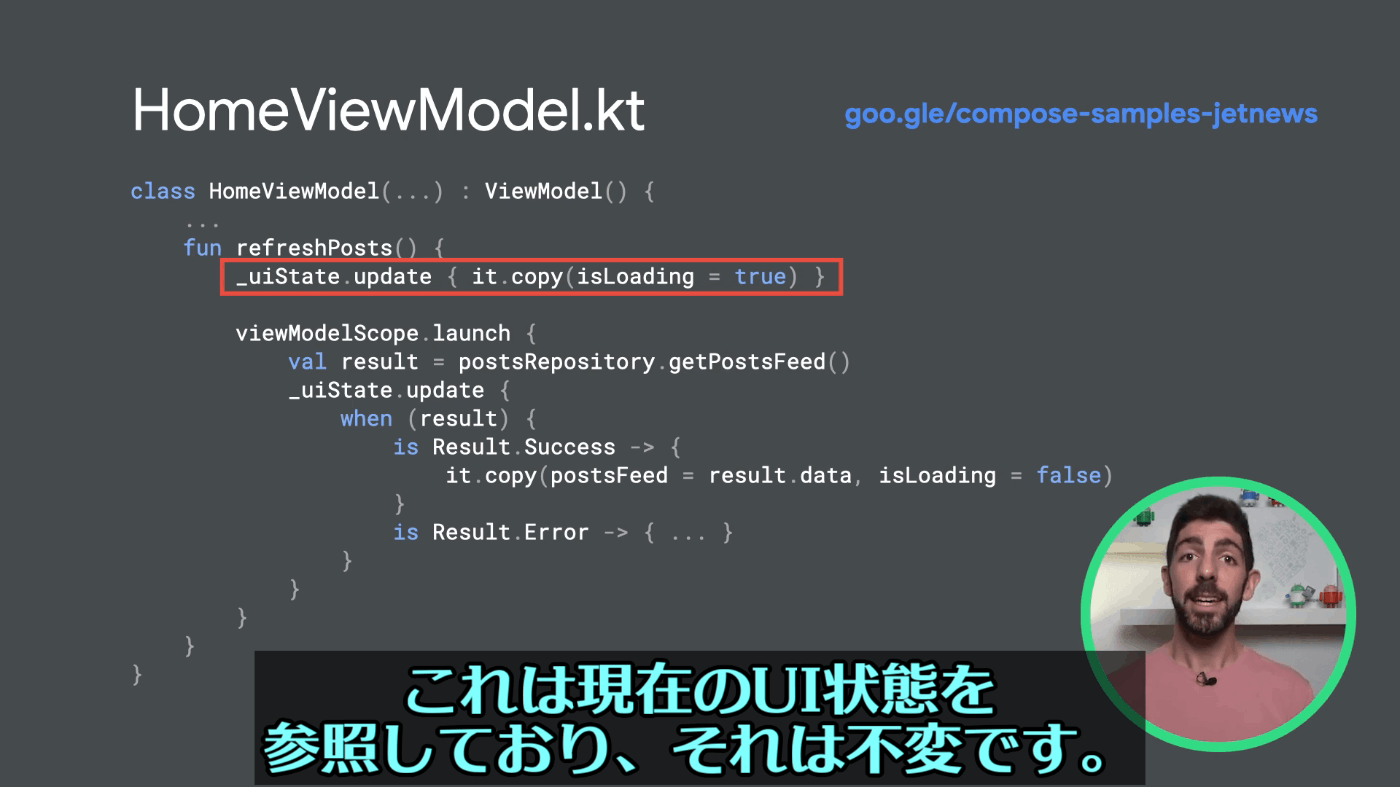The height and width of the screenshot is (787, 1400).
Task: Click the 'is Result.Error -> { ... }' line
Action: 563,532
